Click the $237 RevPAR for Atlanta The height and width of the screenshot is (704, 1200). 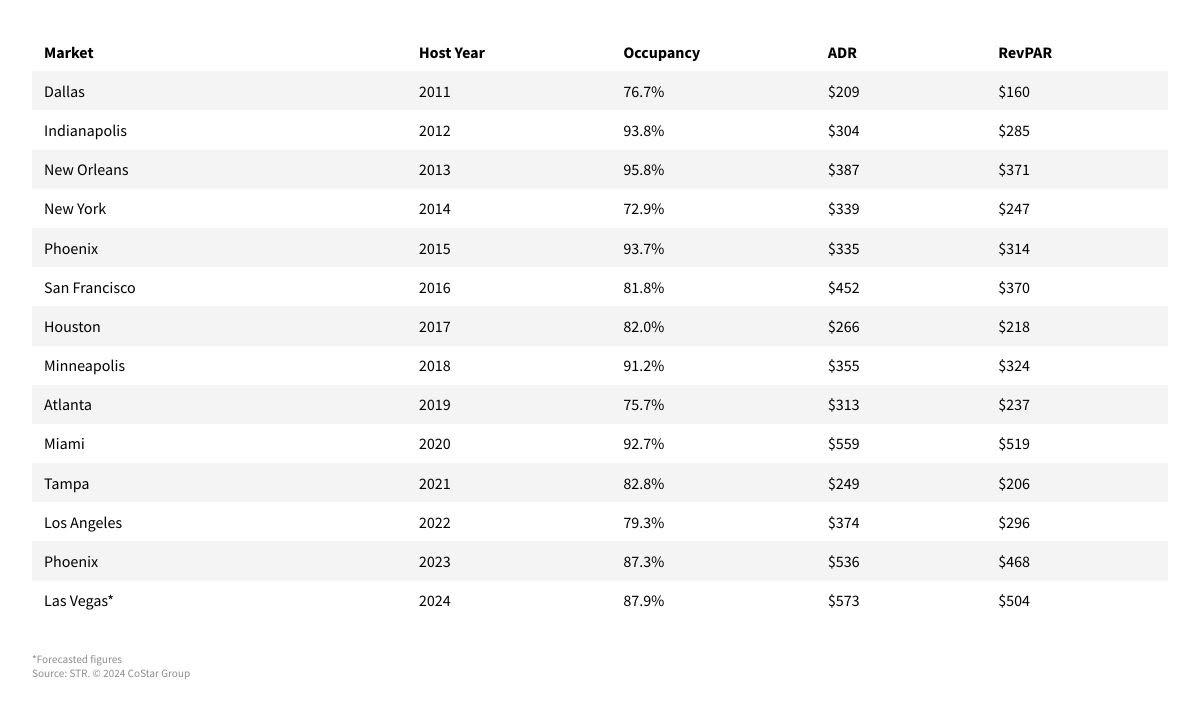click(x=1013, y=405)
